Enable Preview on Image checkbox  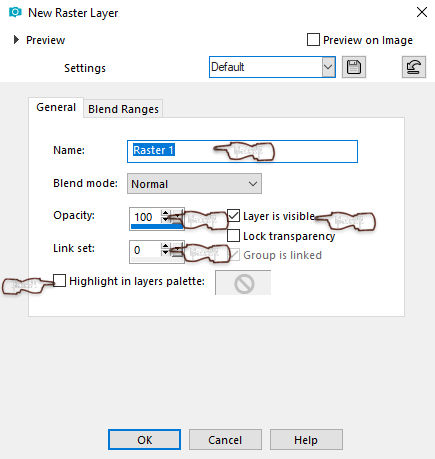coord(313,39)
